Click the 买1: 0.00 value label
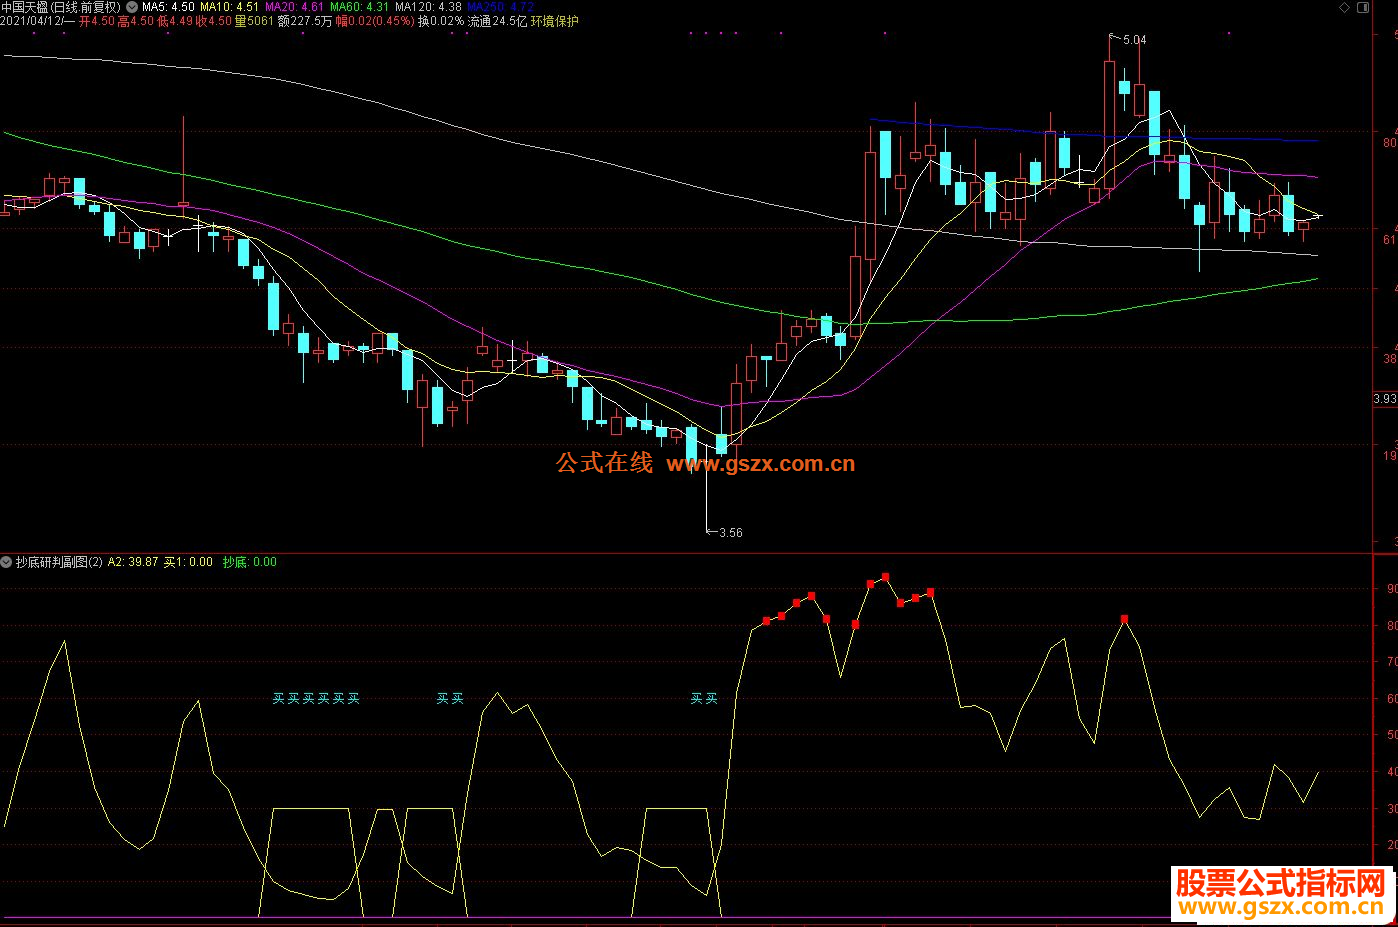 click(188, 562)
